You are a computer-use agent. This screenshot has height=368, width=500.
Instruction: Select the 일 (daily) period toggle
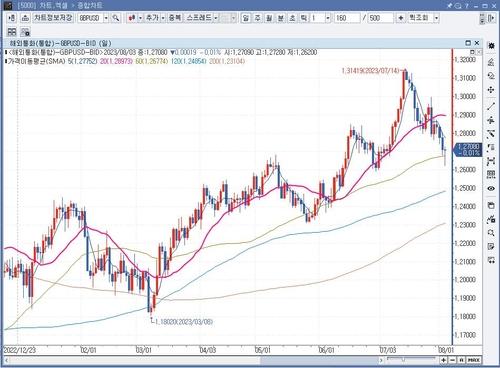(246, 18)
